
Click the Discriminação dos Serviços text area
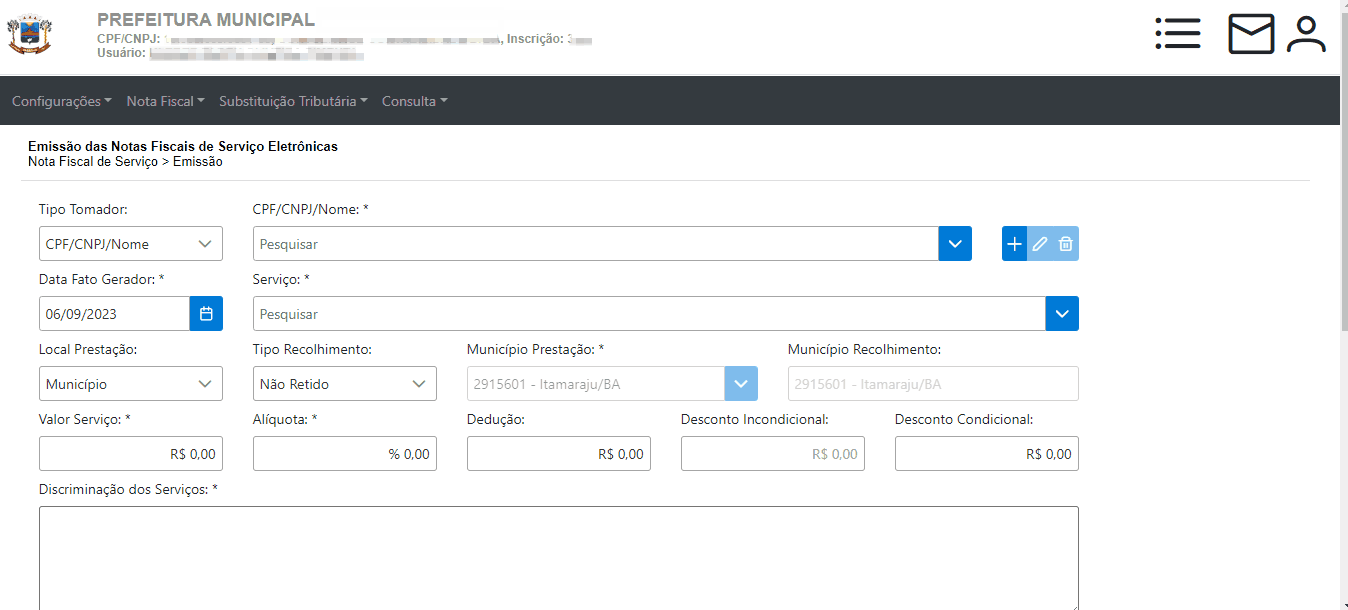pos(558,556)
